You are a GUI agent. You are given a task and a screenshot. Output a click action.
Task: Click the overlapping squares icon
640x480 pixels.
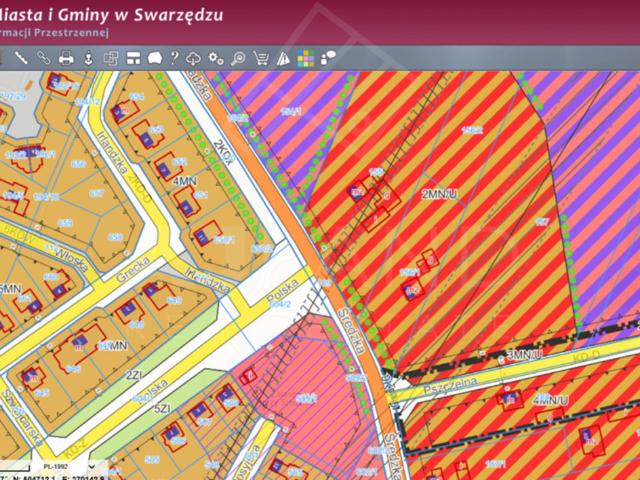tap(111, 57)
